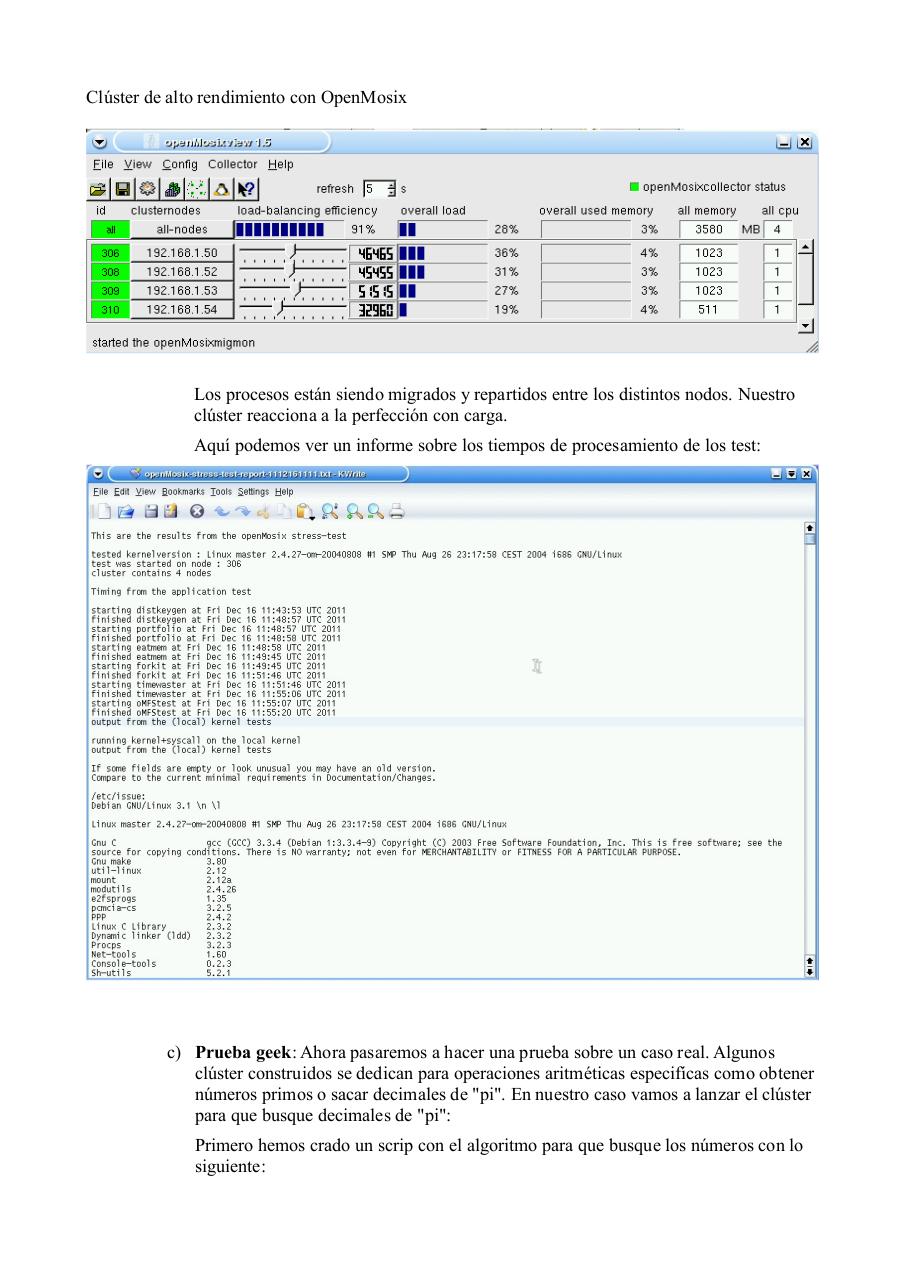
Task: Save the cluster view in openMosixview
Action: [122, 189]
